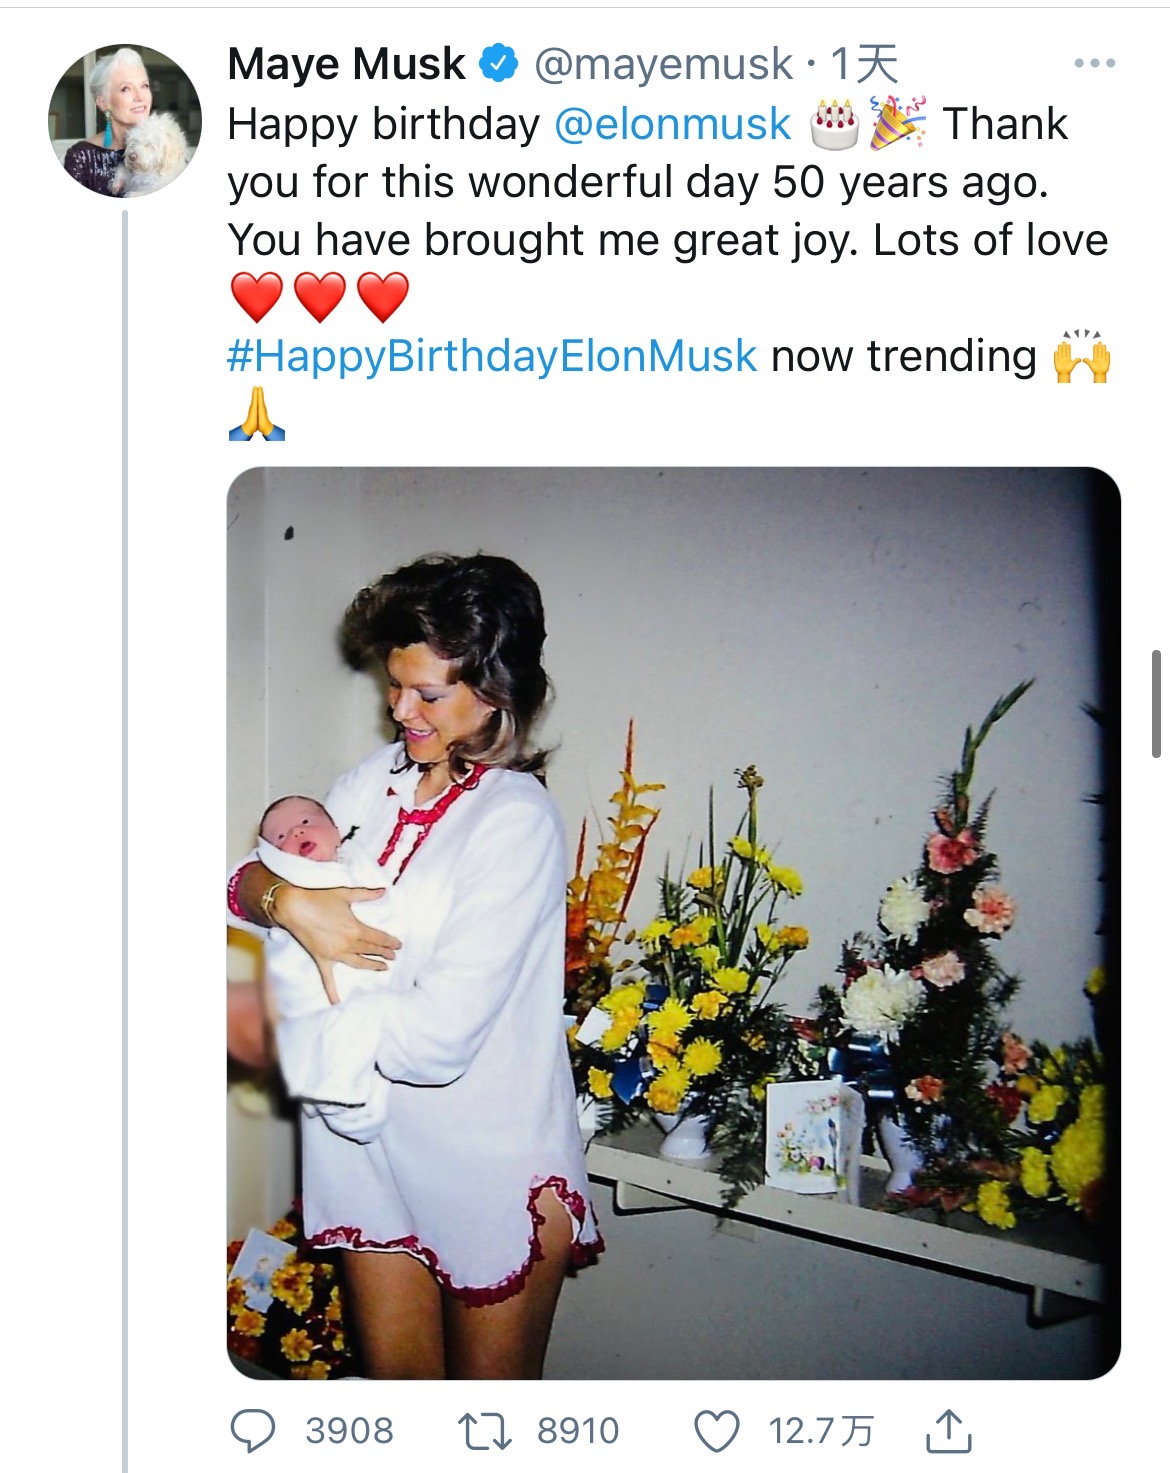Click the vertical scrollbar thumb
Screen dimensions: 1170x1473
coord(1156,704)
